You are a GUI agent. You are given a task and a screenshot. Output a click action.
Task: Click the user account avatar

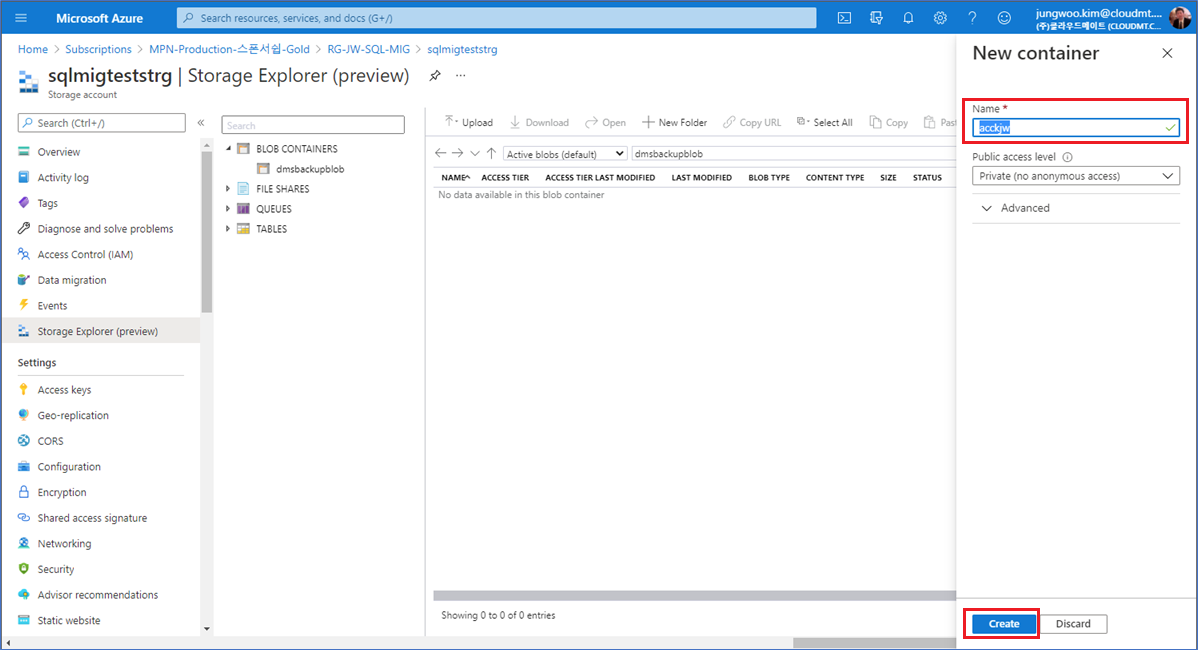click(x=1179, y=18)
